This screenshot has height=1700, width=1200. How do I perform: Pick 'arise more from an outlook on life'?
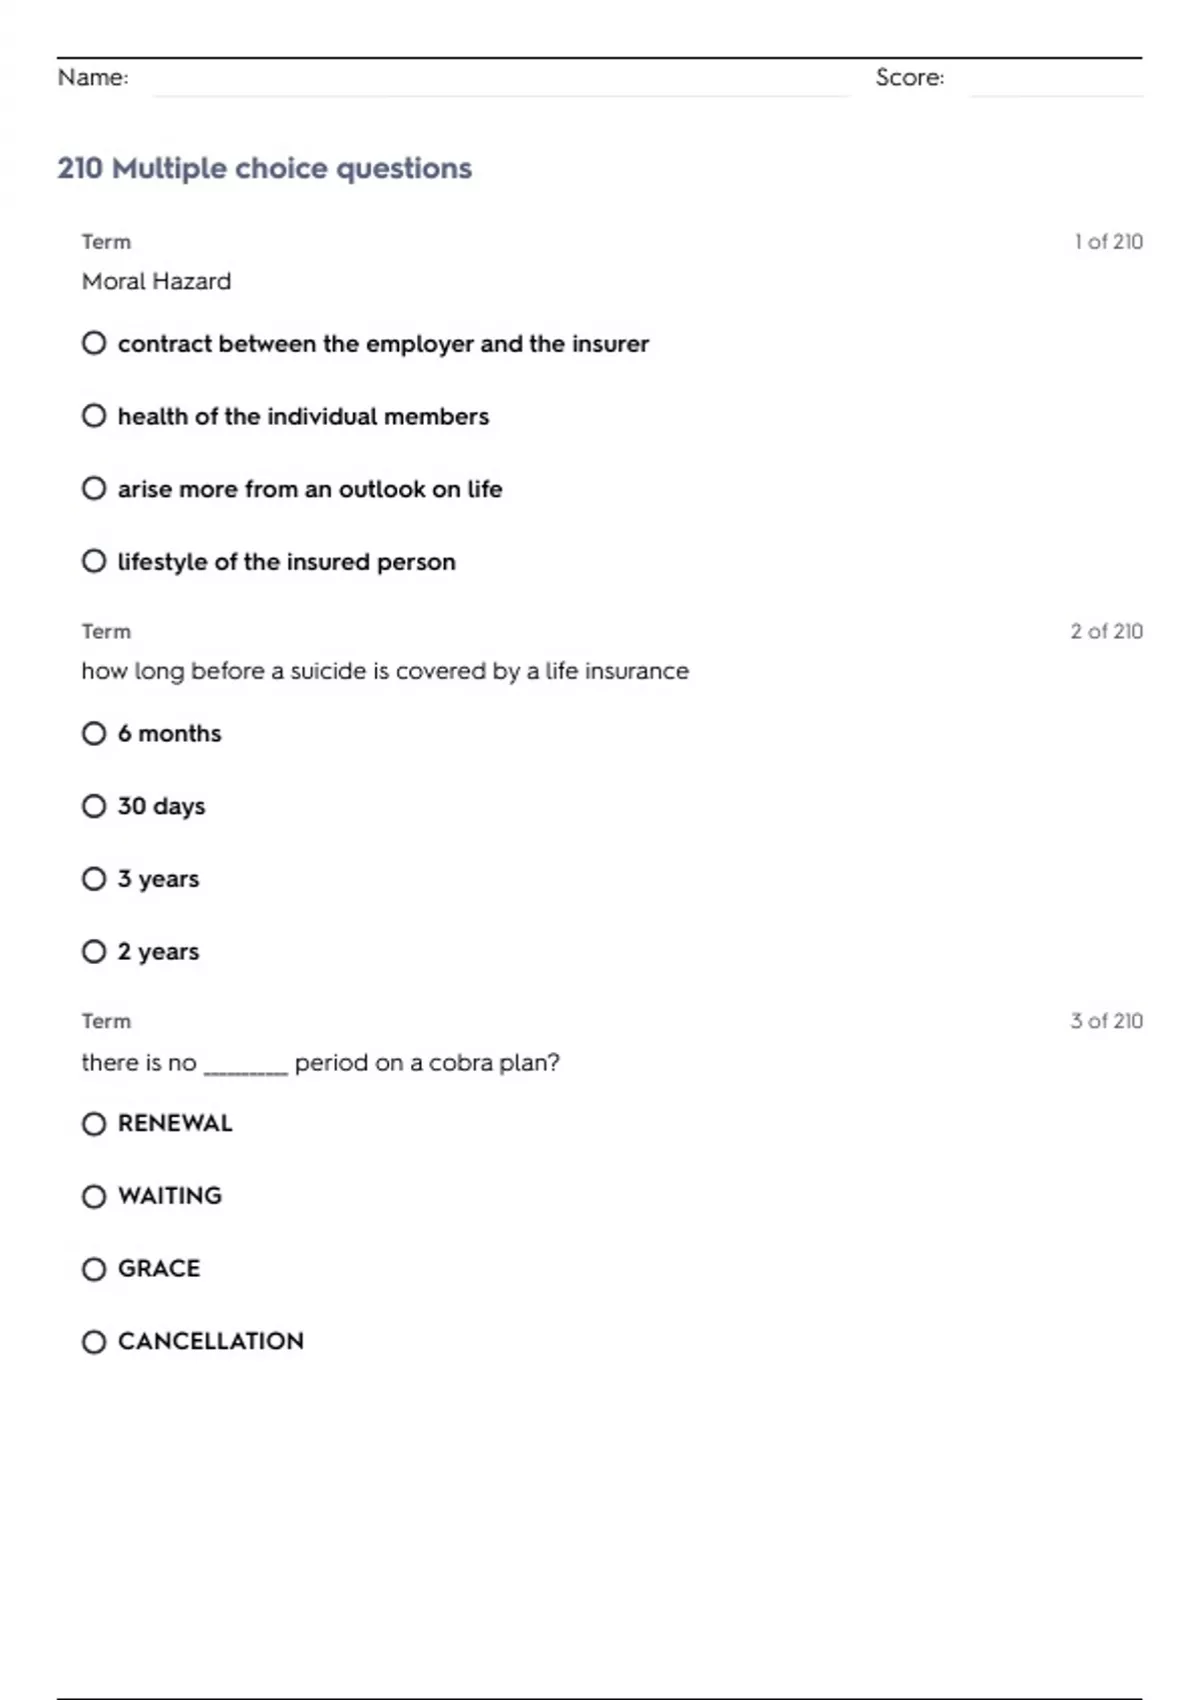pos(94,489)
